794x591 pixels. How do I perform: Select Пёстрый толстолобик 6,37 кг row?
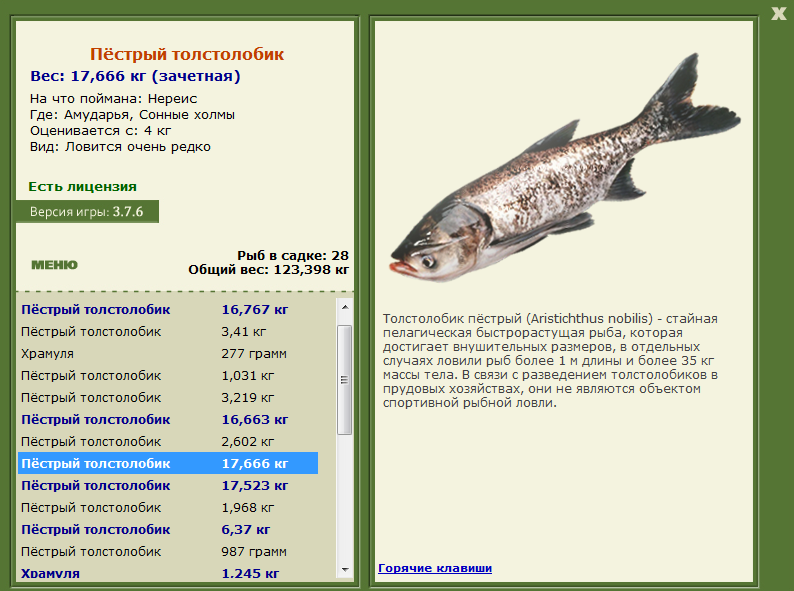point(168,530)
